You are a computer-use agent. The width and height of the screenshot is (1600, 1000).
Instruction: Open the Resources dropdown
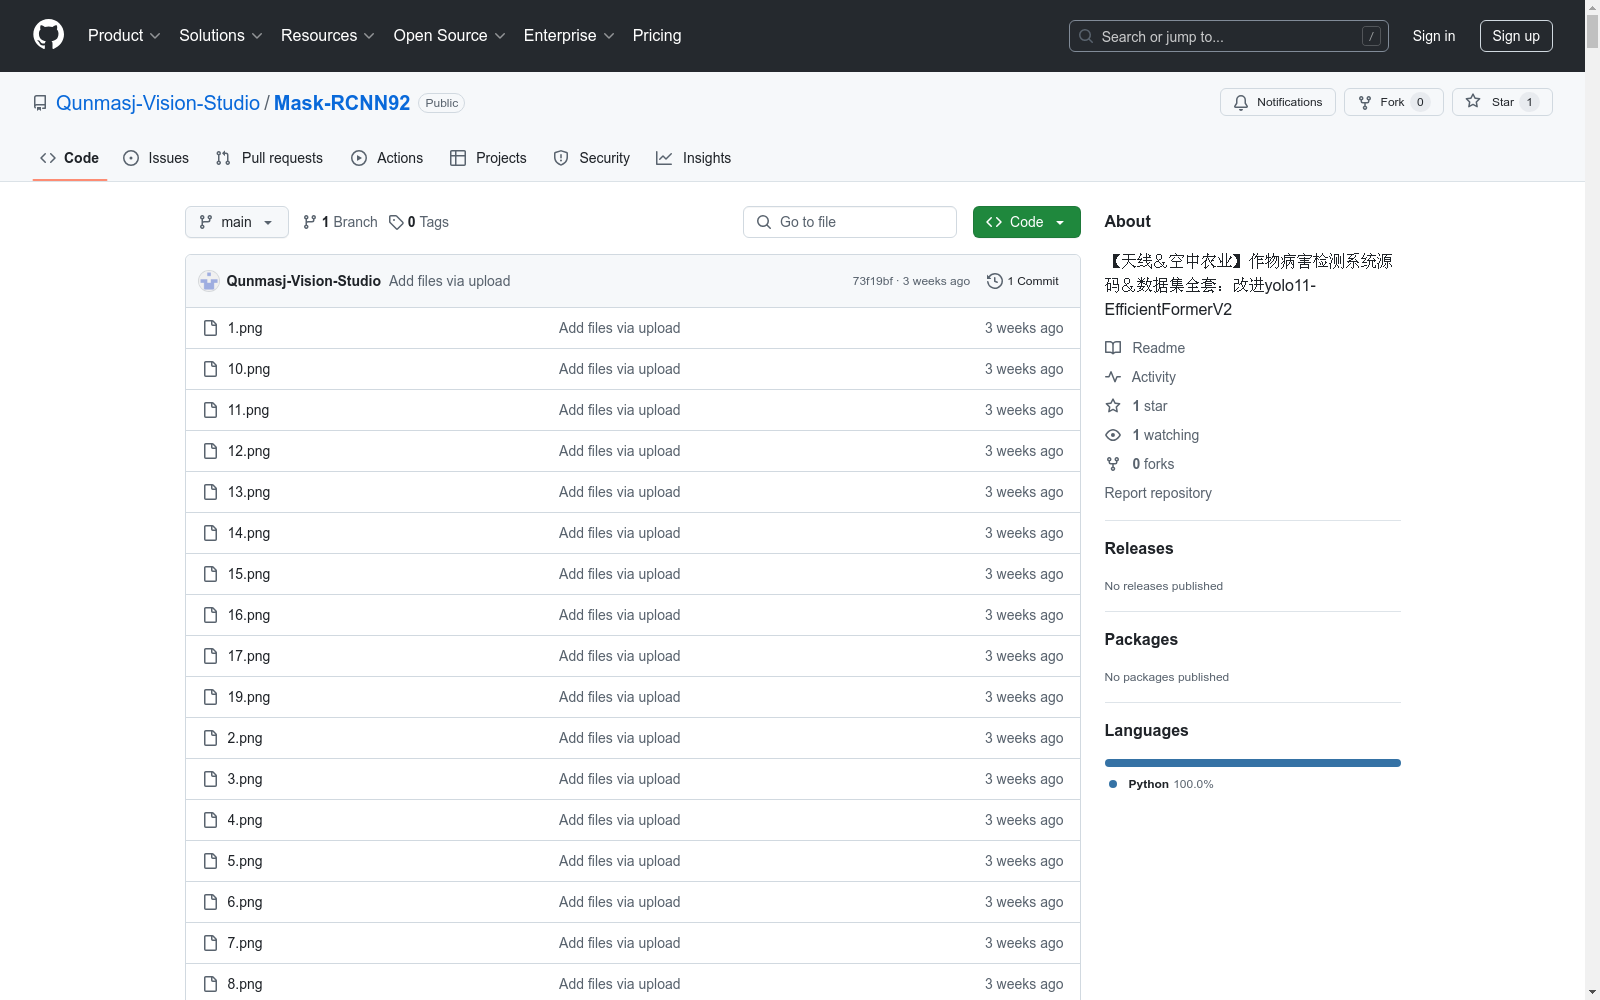(327, 35)
